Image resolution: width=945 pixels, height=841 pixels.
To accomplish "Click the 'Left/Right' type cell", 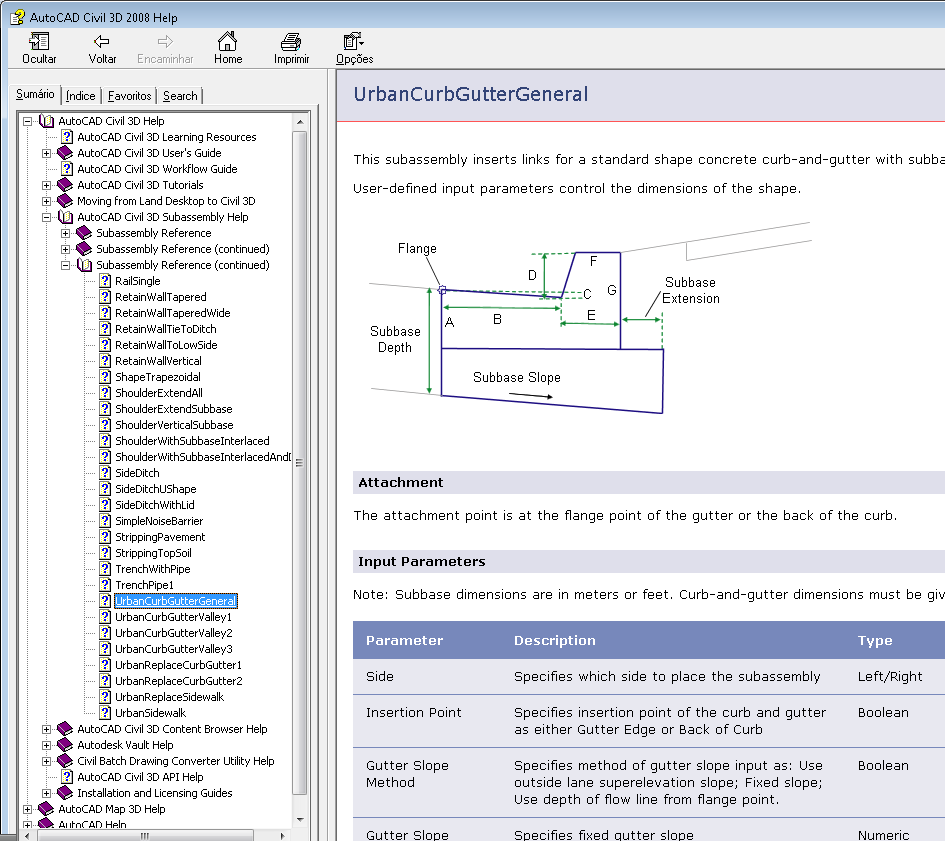I will (890, 676).
